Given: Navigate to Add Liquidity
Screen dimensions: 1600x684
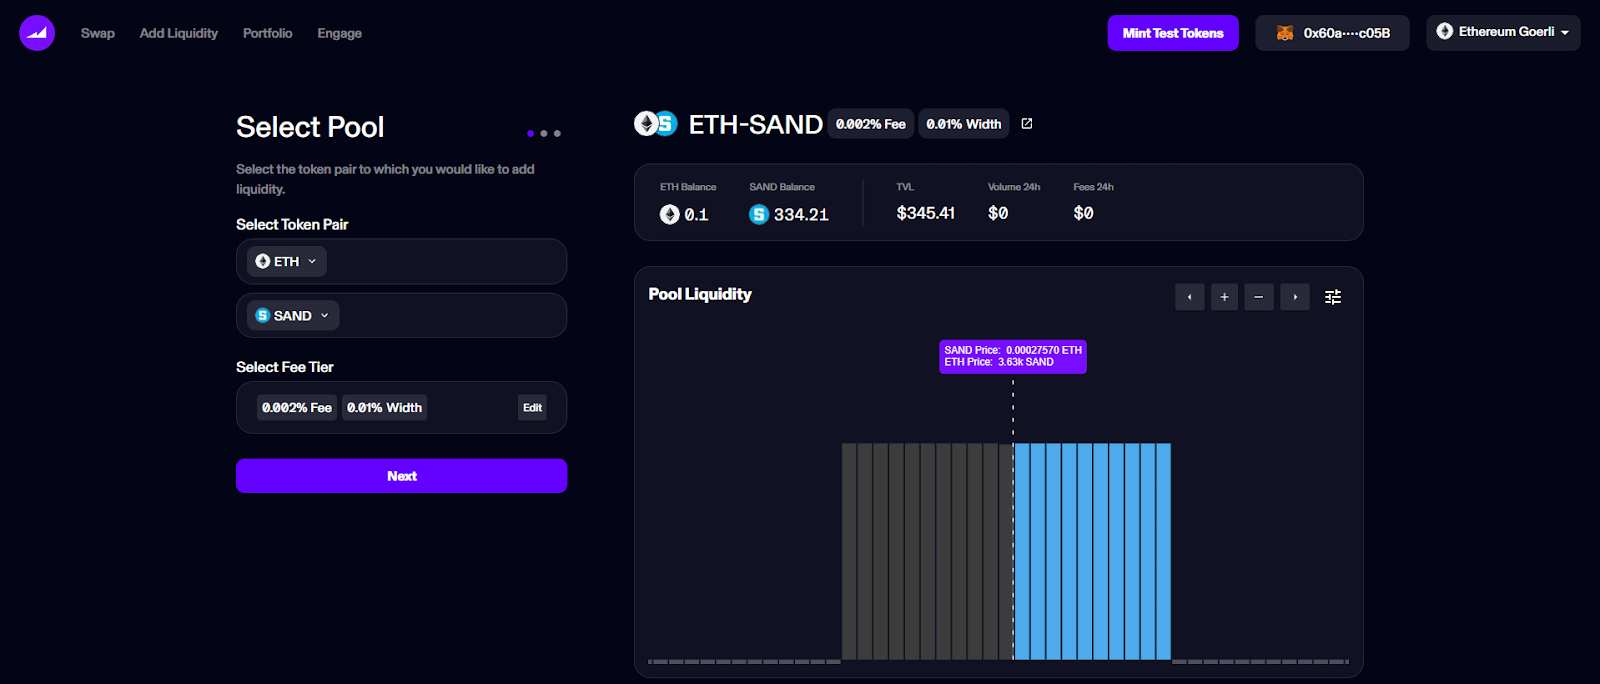Looking at the screenshot, I should 179,33.
